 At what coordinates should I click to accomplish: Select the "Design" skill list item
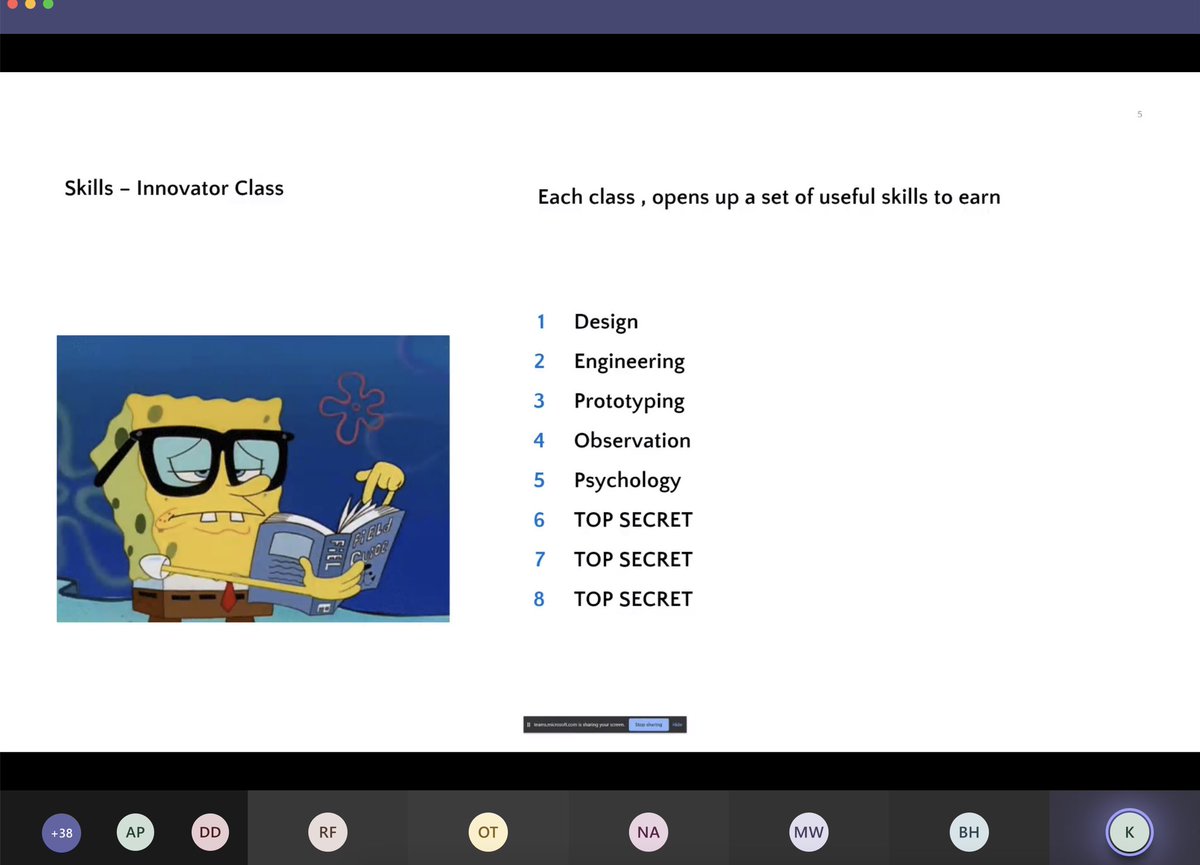(x=606, y=322)
